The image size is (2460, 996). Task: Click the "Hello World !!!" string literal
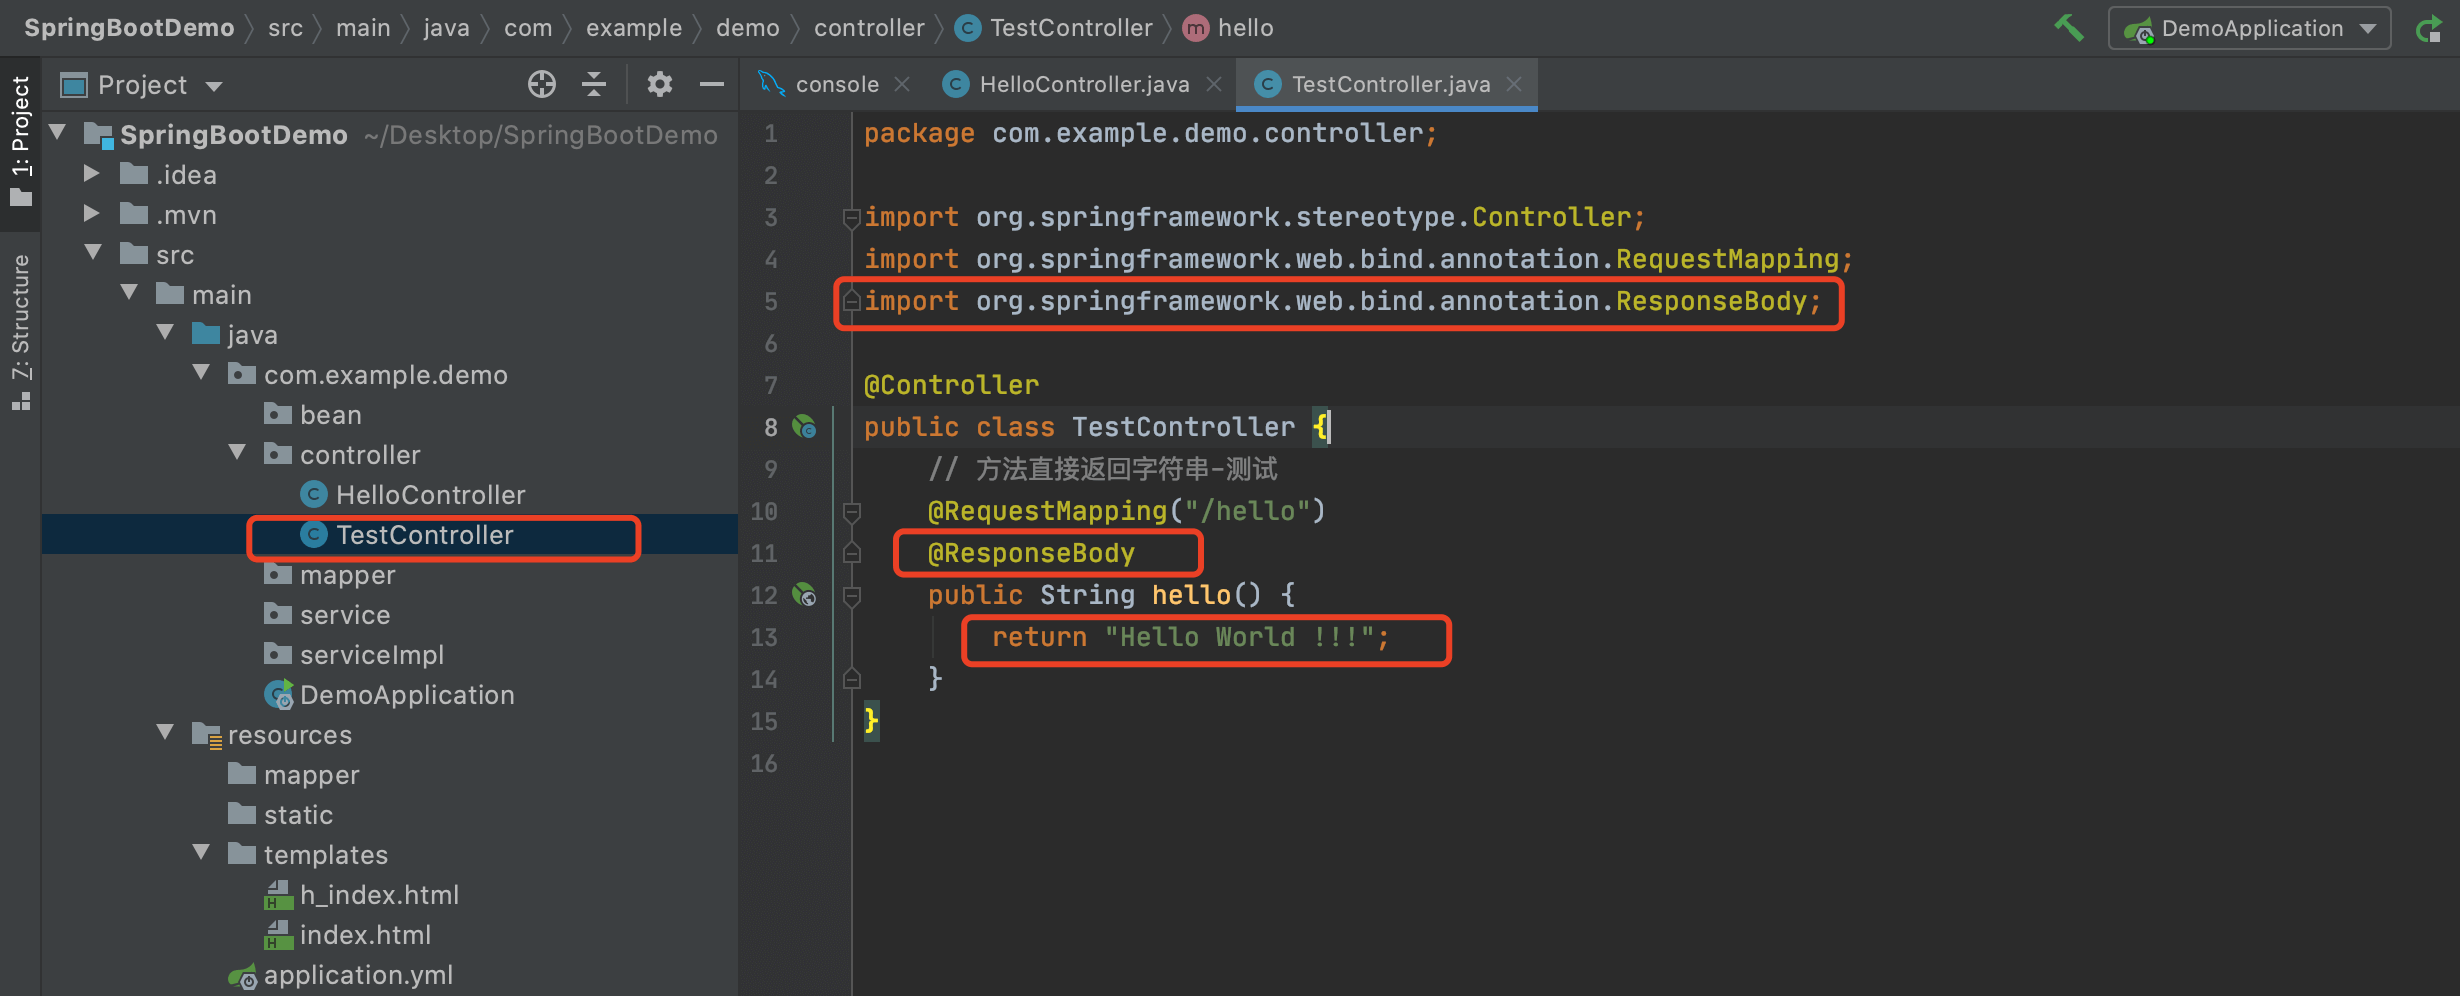point(1239,637)
